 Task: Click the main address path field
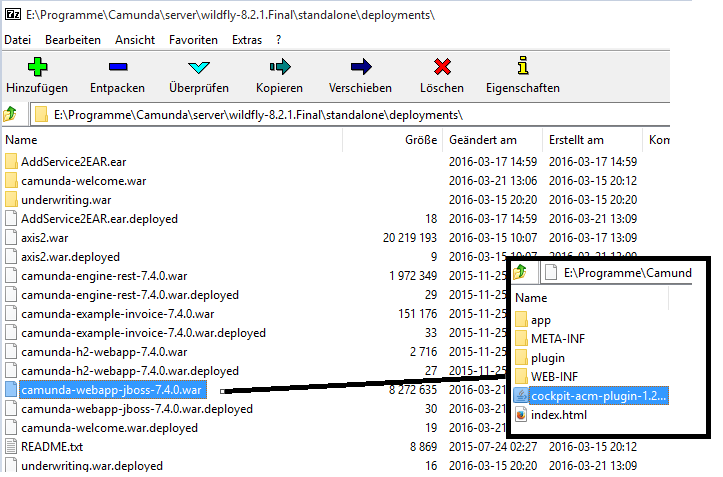(x=350, y=114)
